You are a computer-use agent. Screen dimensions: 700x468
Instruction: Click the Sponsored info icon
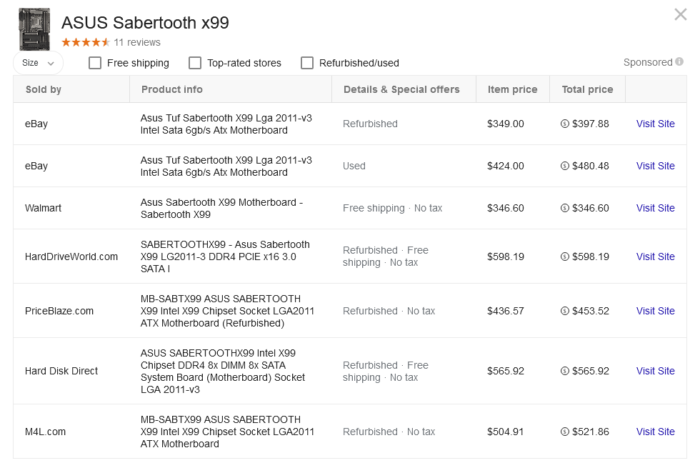pyautogui.click(x=677, y=62)
